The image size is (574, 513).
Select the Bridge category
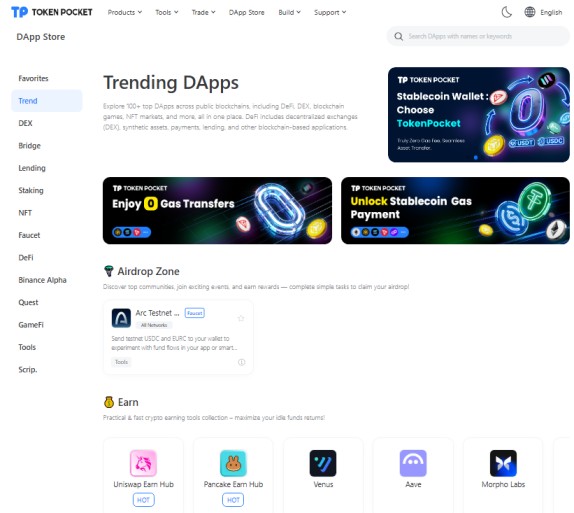pos(29,146)
